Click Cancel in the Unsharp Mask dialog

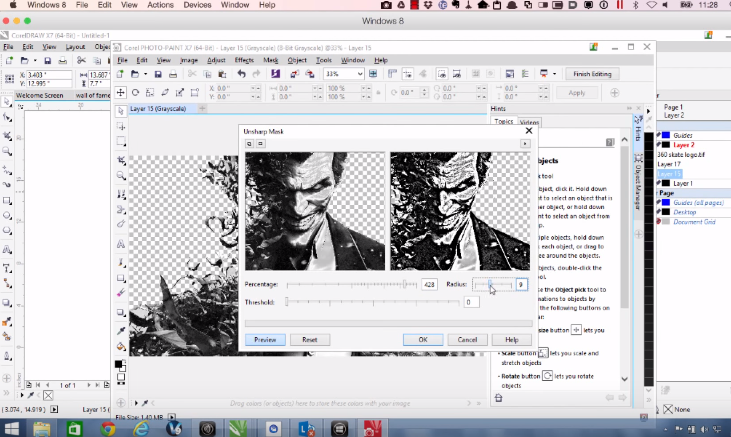467,340
